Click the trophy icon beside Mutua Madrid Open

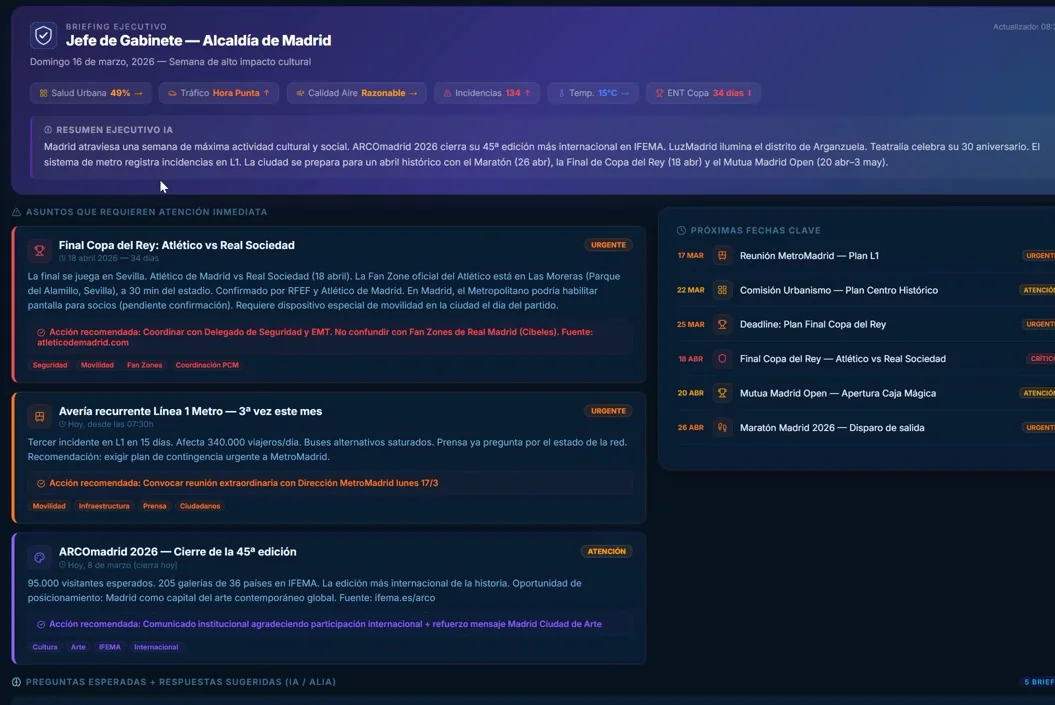pyautogui.click(x=722, y=393)
